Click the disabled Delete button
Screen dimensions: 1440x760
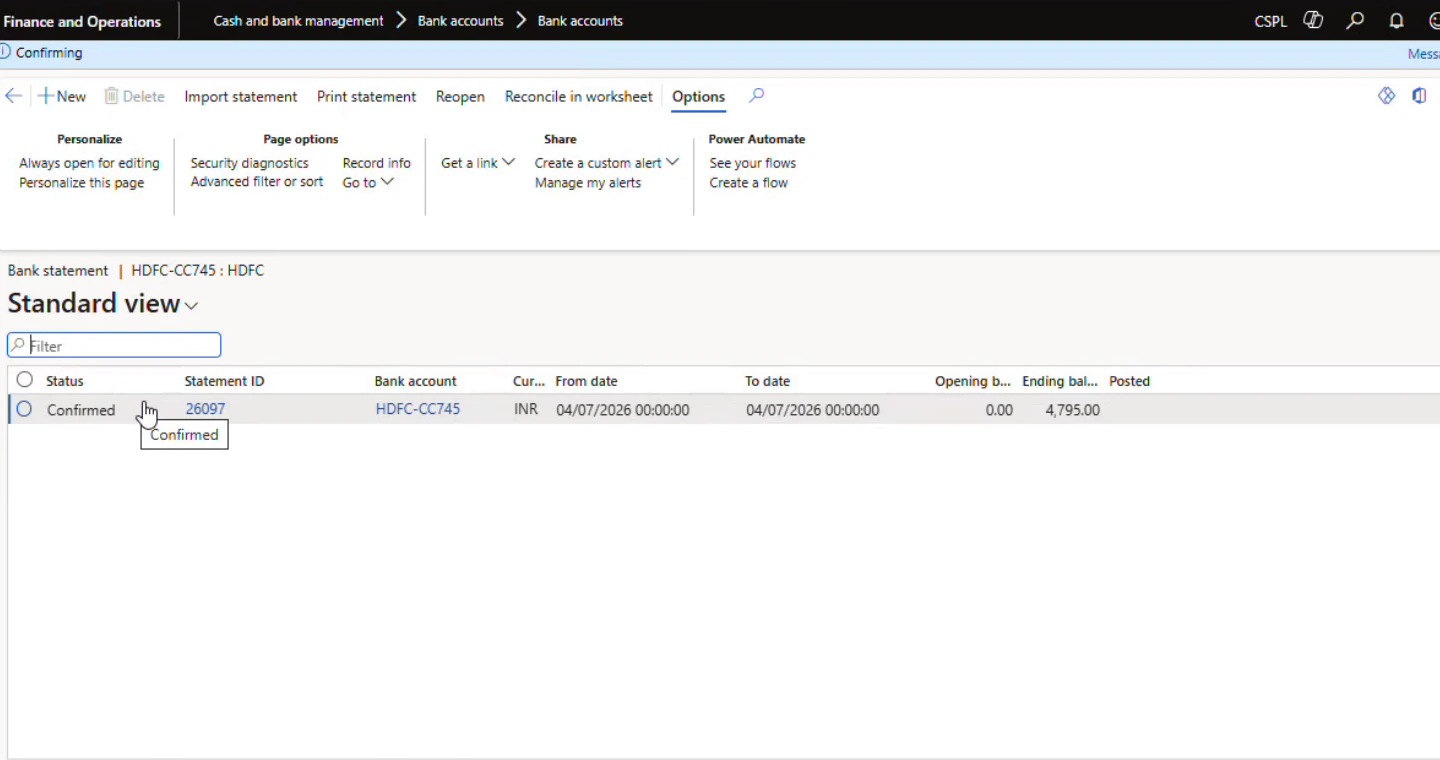[134, 96]
